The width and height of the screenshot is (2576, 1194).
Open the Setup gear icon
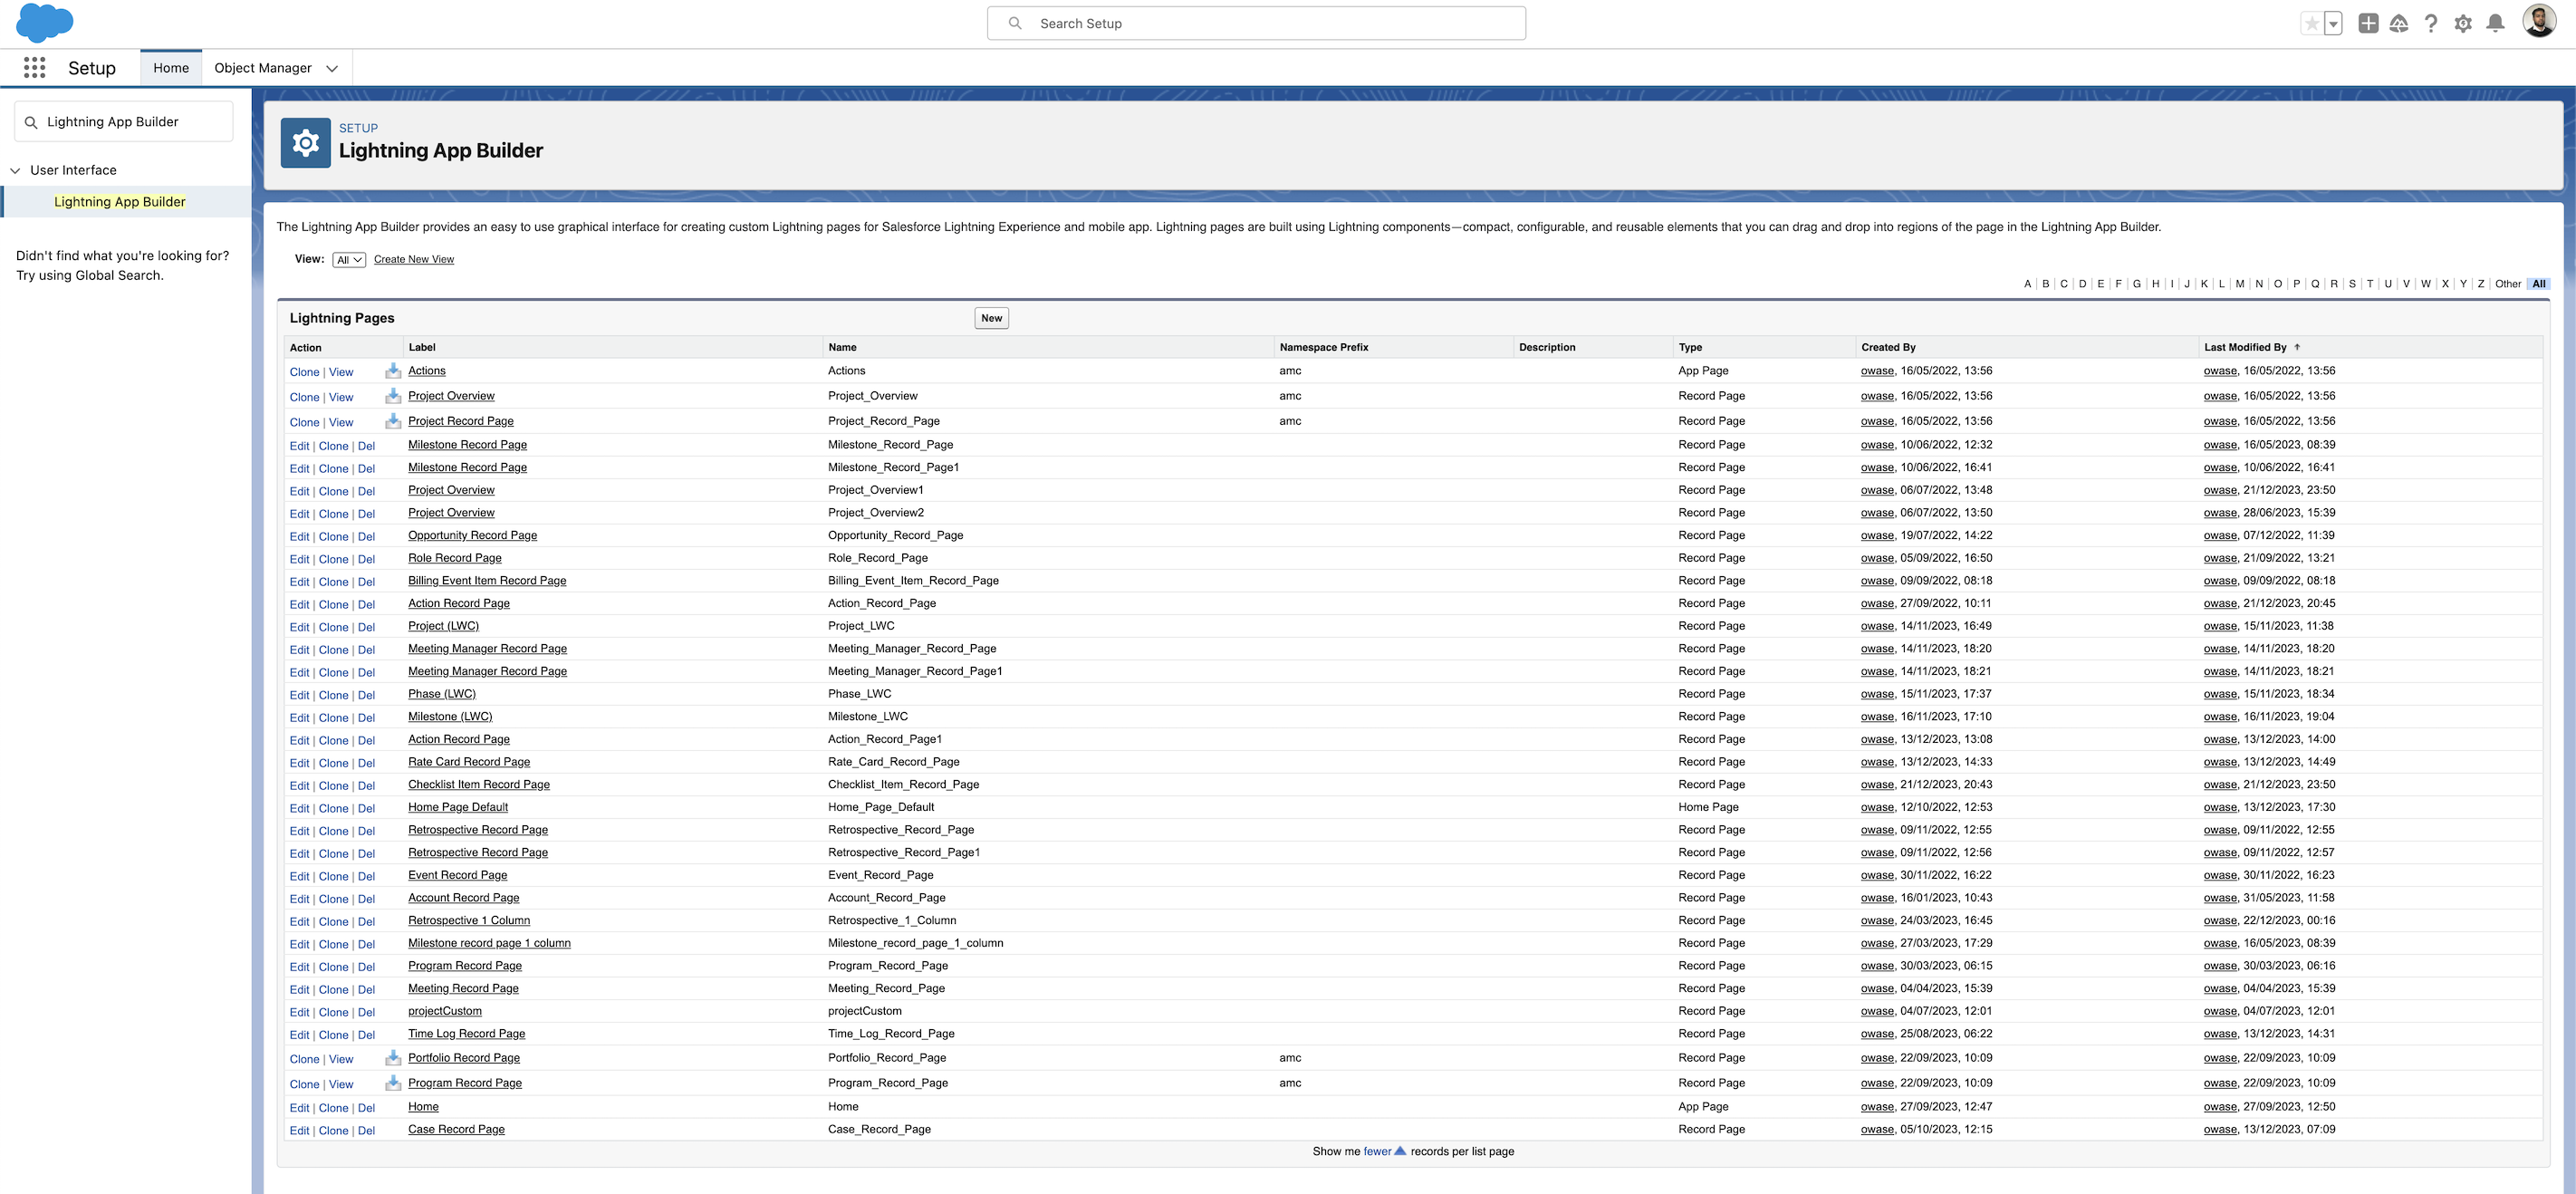(x=2463, y=22)
